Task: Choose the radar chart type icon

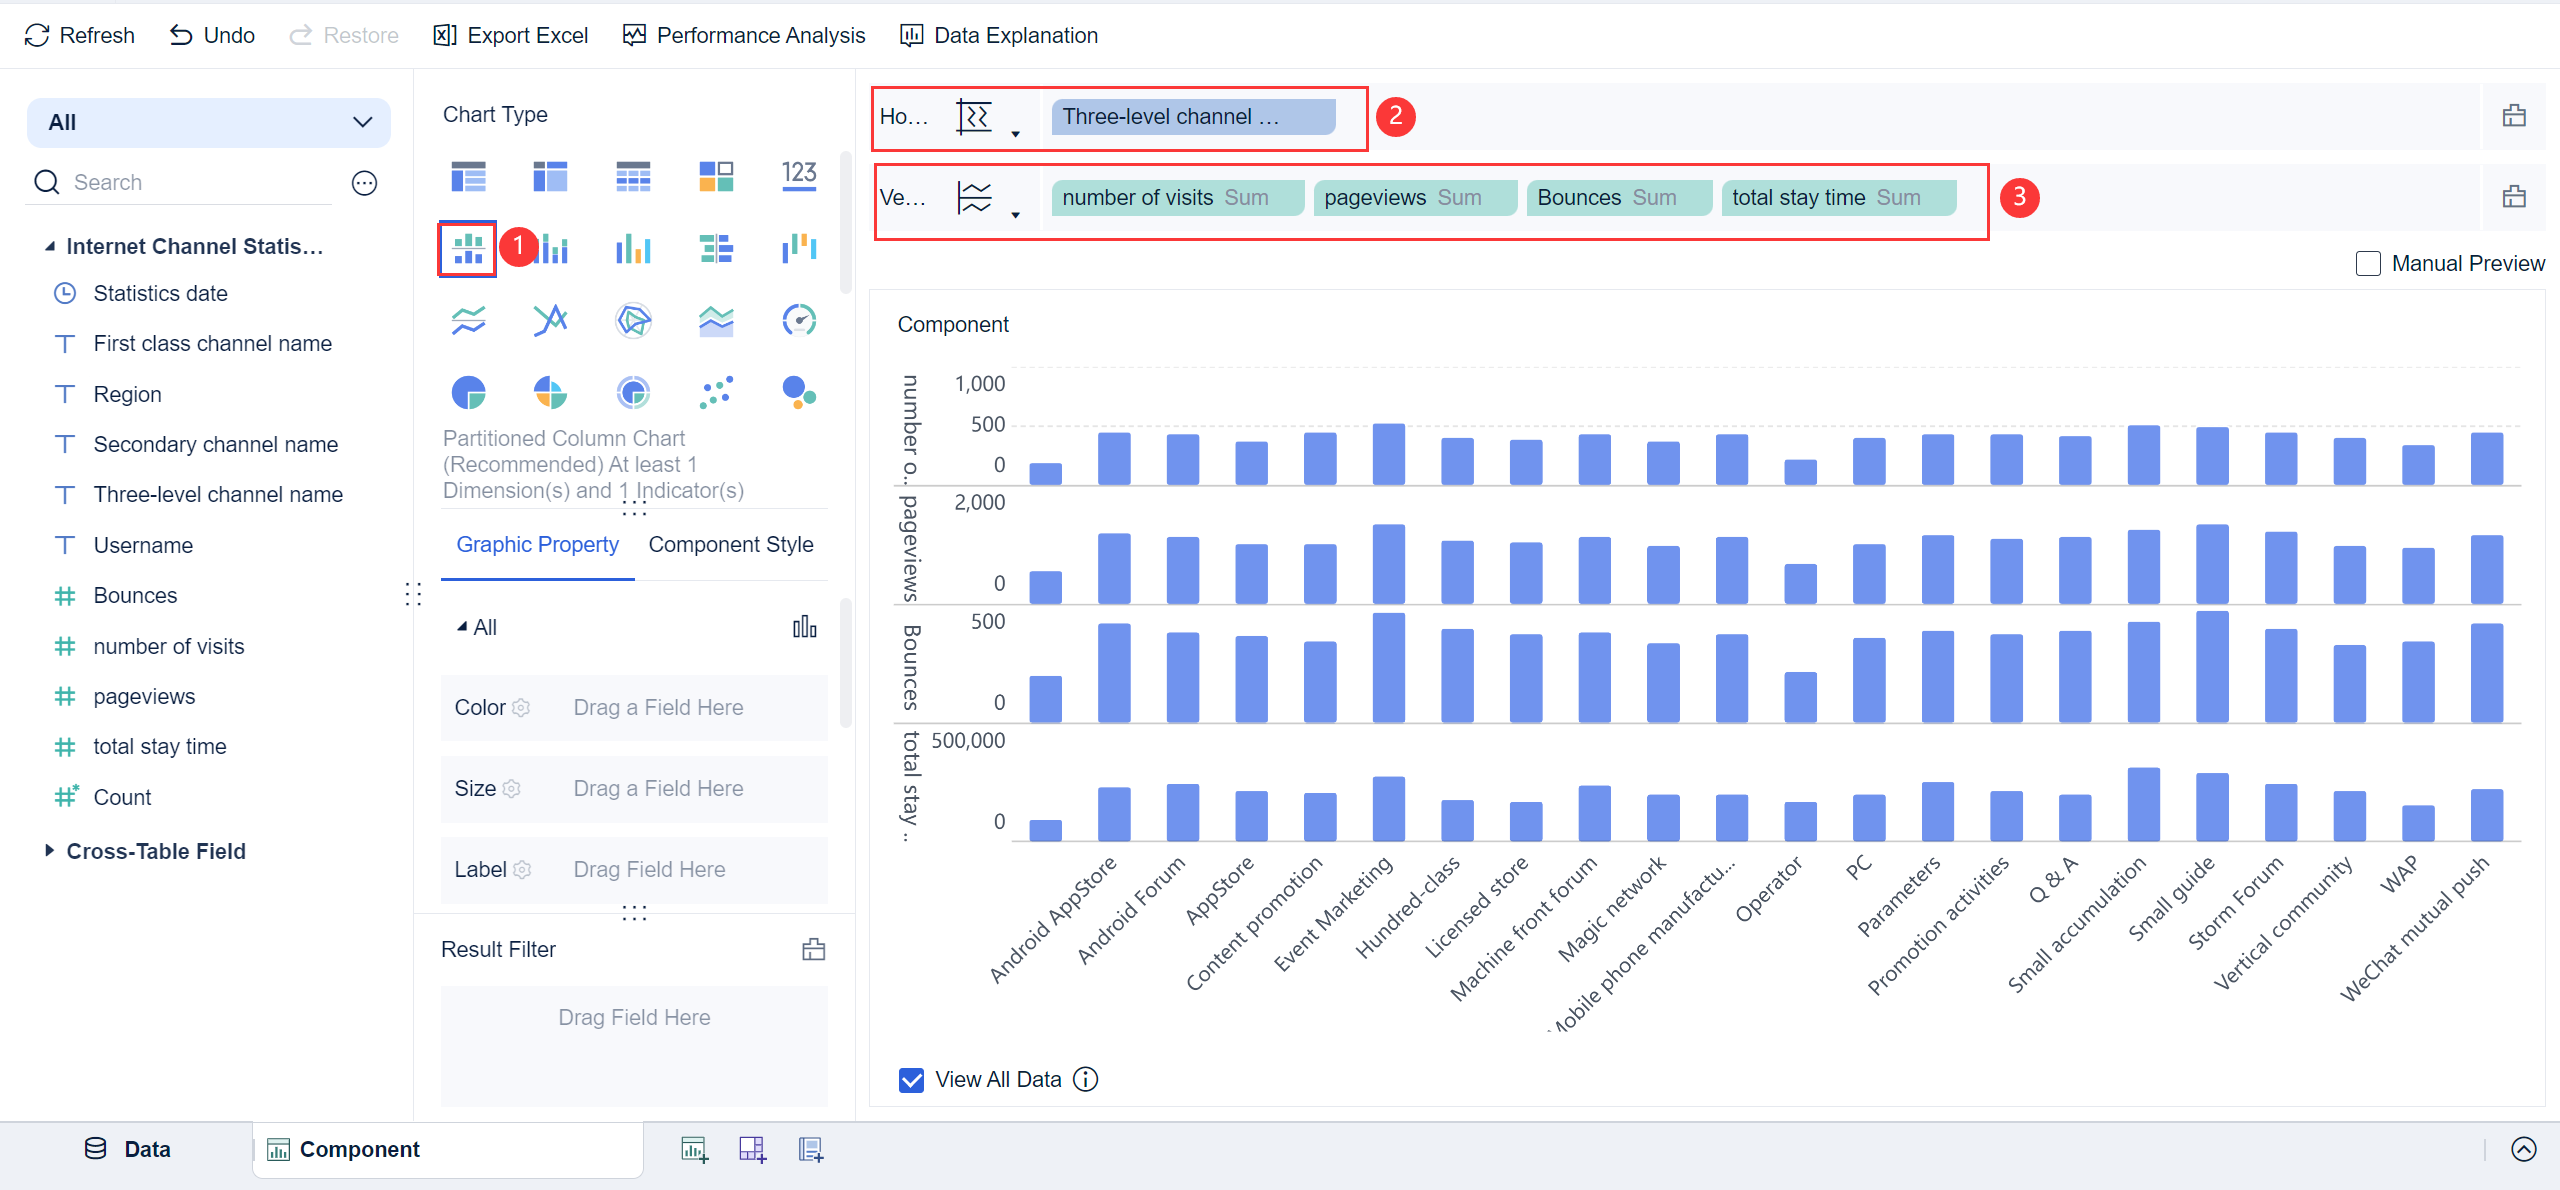Action: (633, 320)
